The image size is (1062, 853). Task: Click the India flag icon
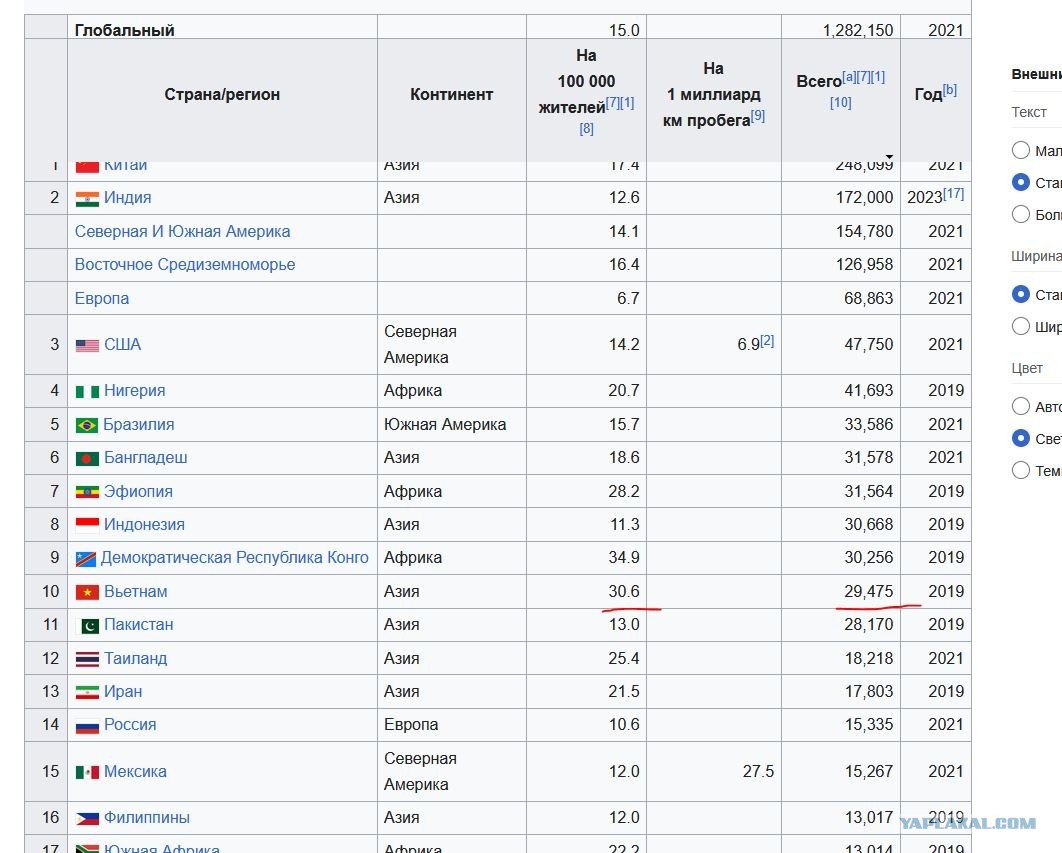pyautogui.click(x=87, y=199)
